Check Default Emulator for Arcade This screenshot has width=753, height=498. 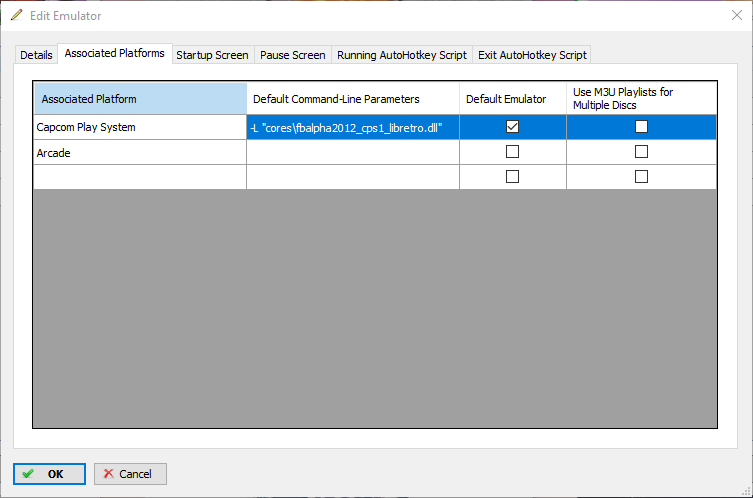513,152
